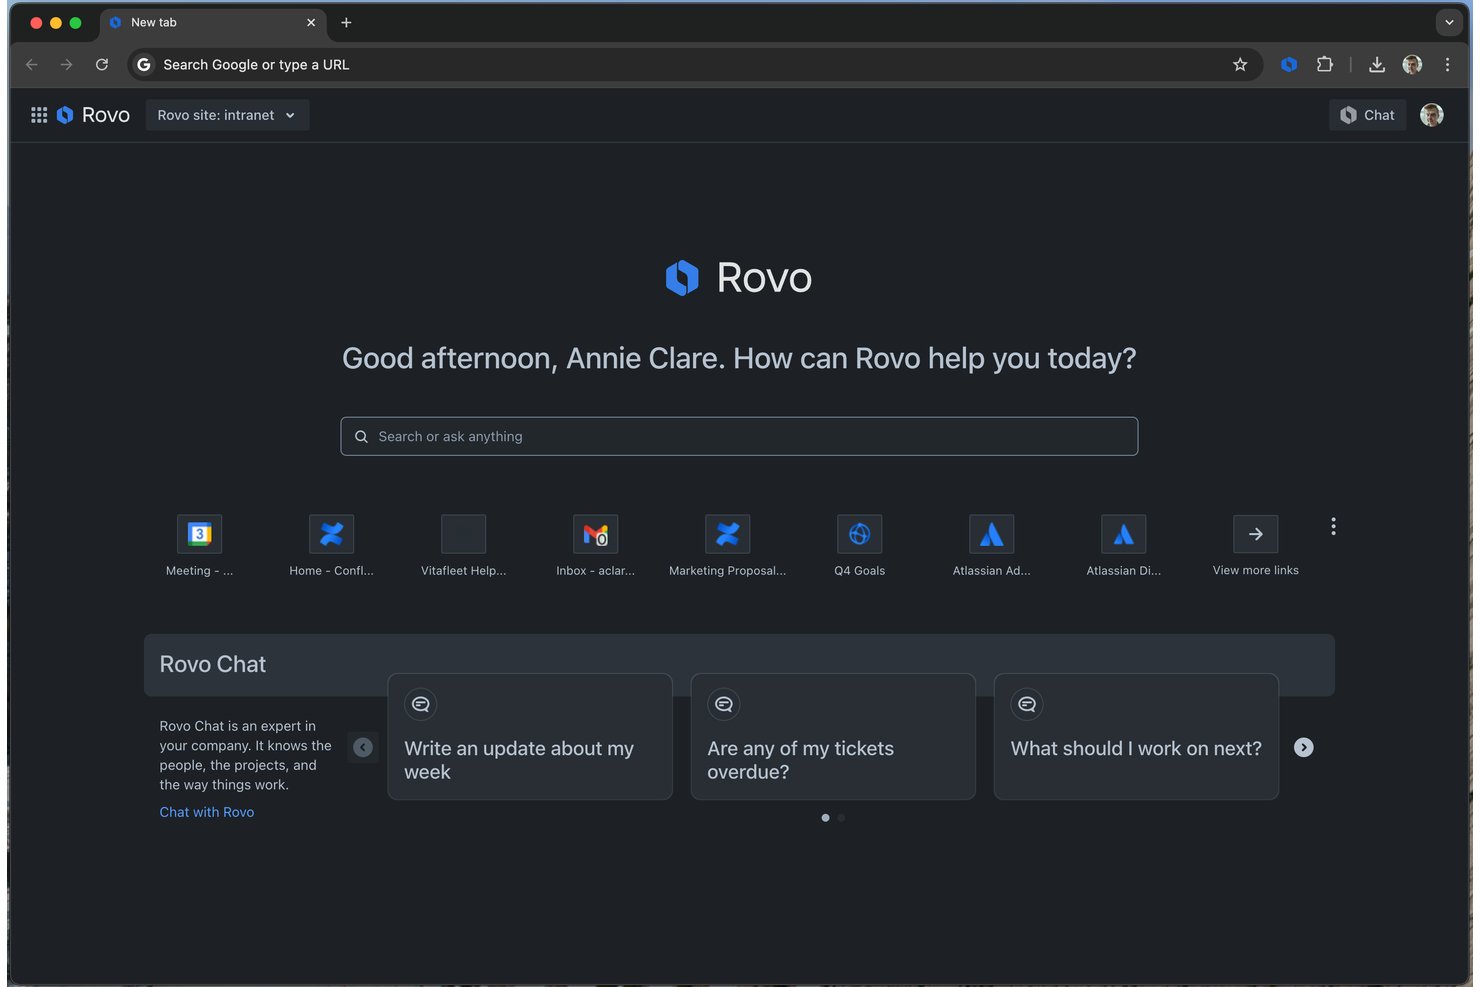Viewport: 1480px width, 987px height.
Task: Open a new tab with the plus button
Action: click(x=346, y=22)
